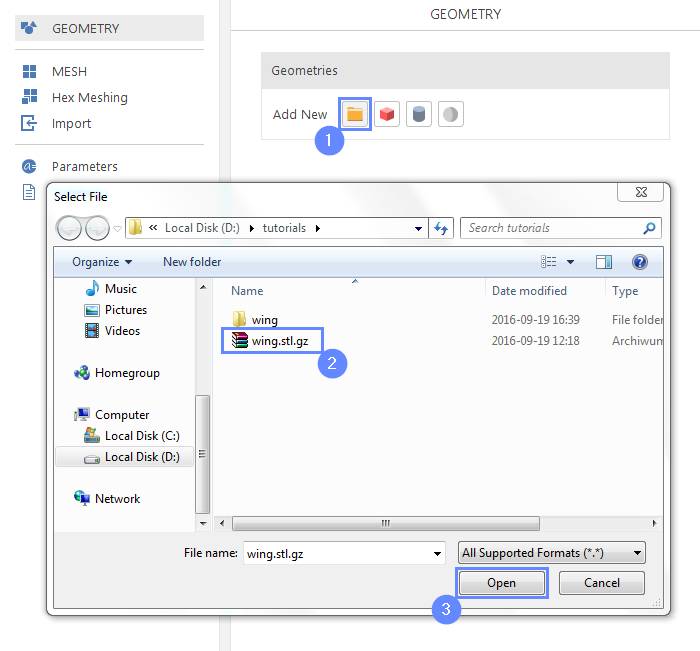This screenshot has width=700, height=651.
Task: Click the magnifier search icon
Action: [649, 228]
